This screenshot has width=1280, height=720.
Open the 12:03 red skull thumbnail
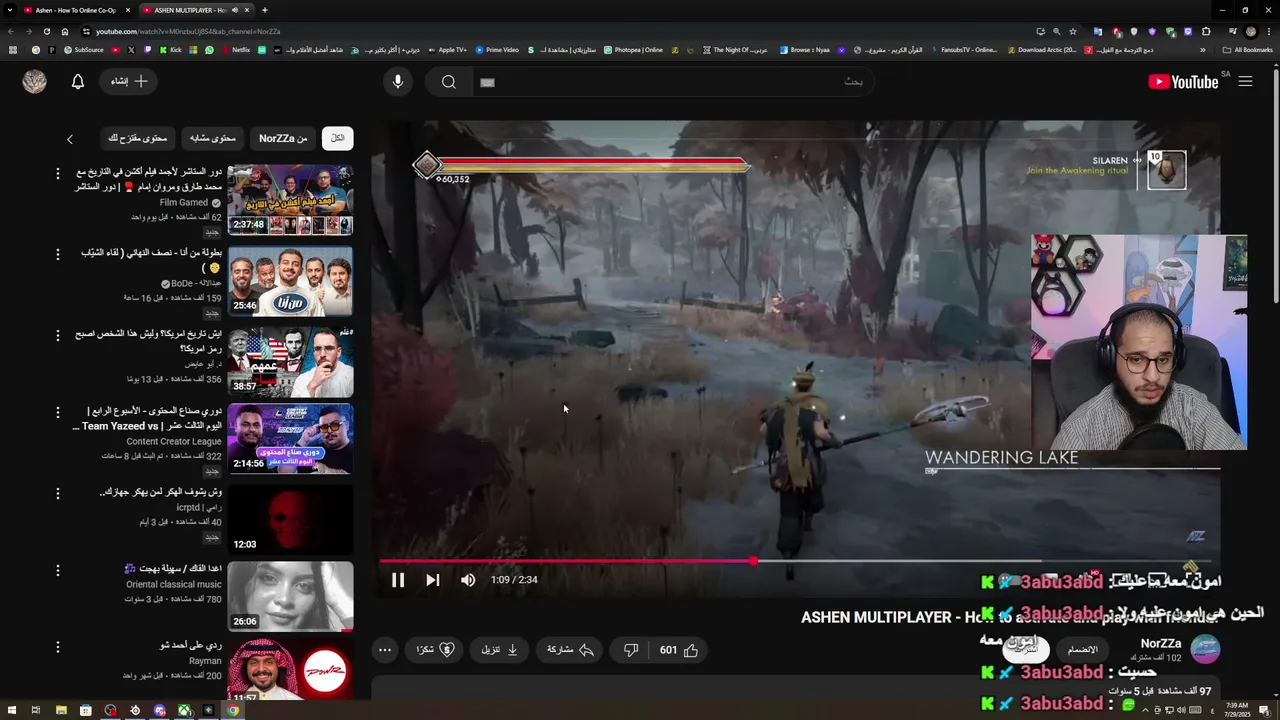(290, 519)
